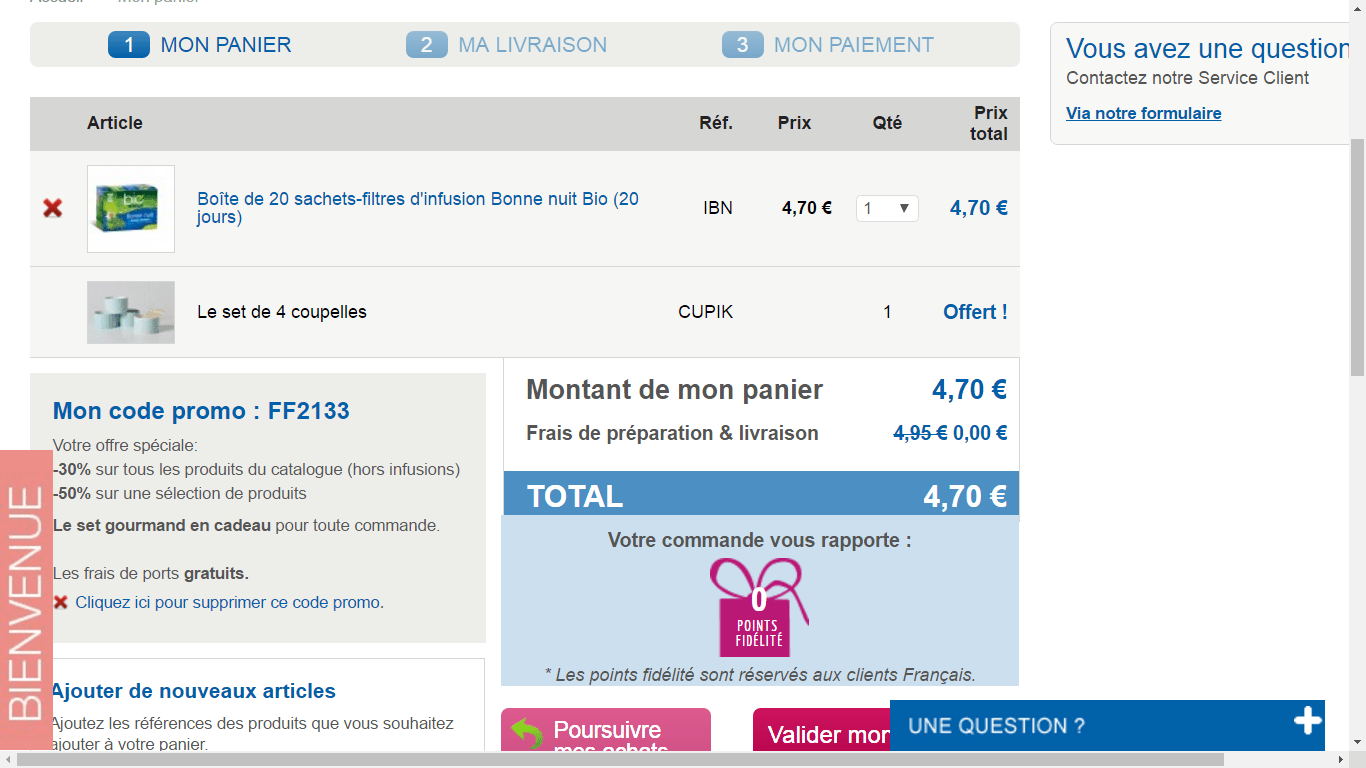Open the BIENVENUE side tab
This screenshot has width=1366, height=768.
pos(26,600)
